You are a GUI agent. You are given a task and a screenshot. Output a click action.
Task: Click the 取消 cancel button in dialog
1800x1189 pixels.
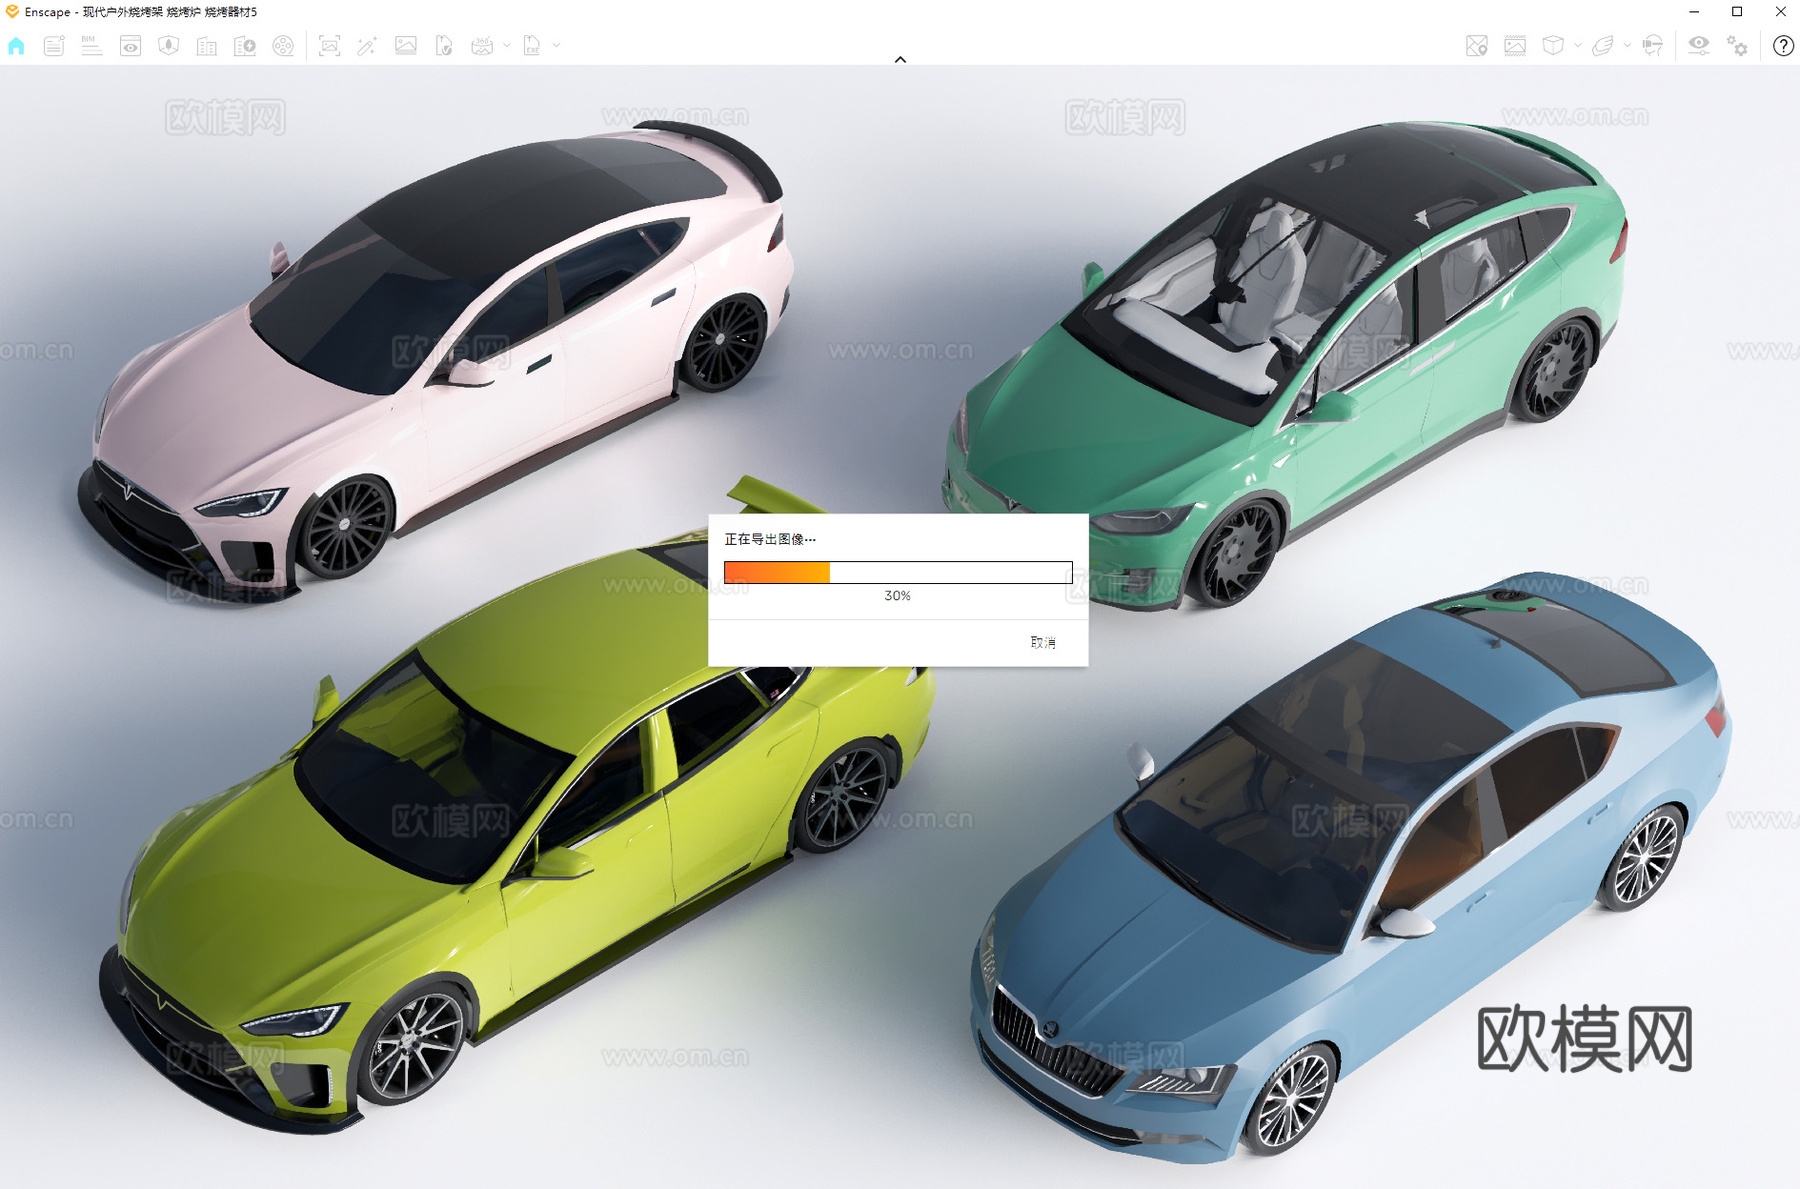1043,642
